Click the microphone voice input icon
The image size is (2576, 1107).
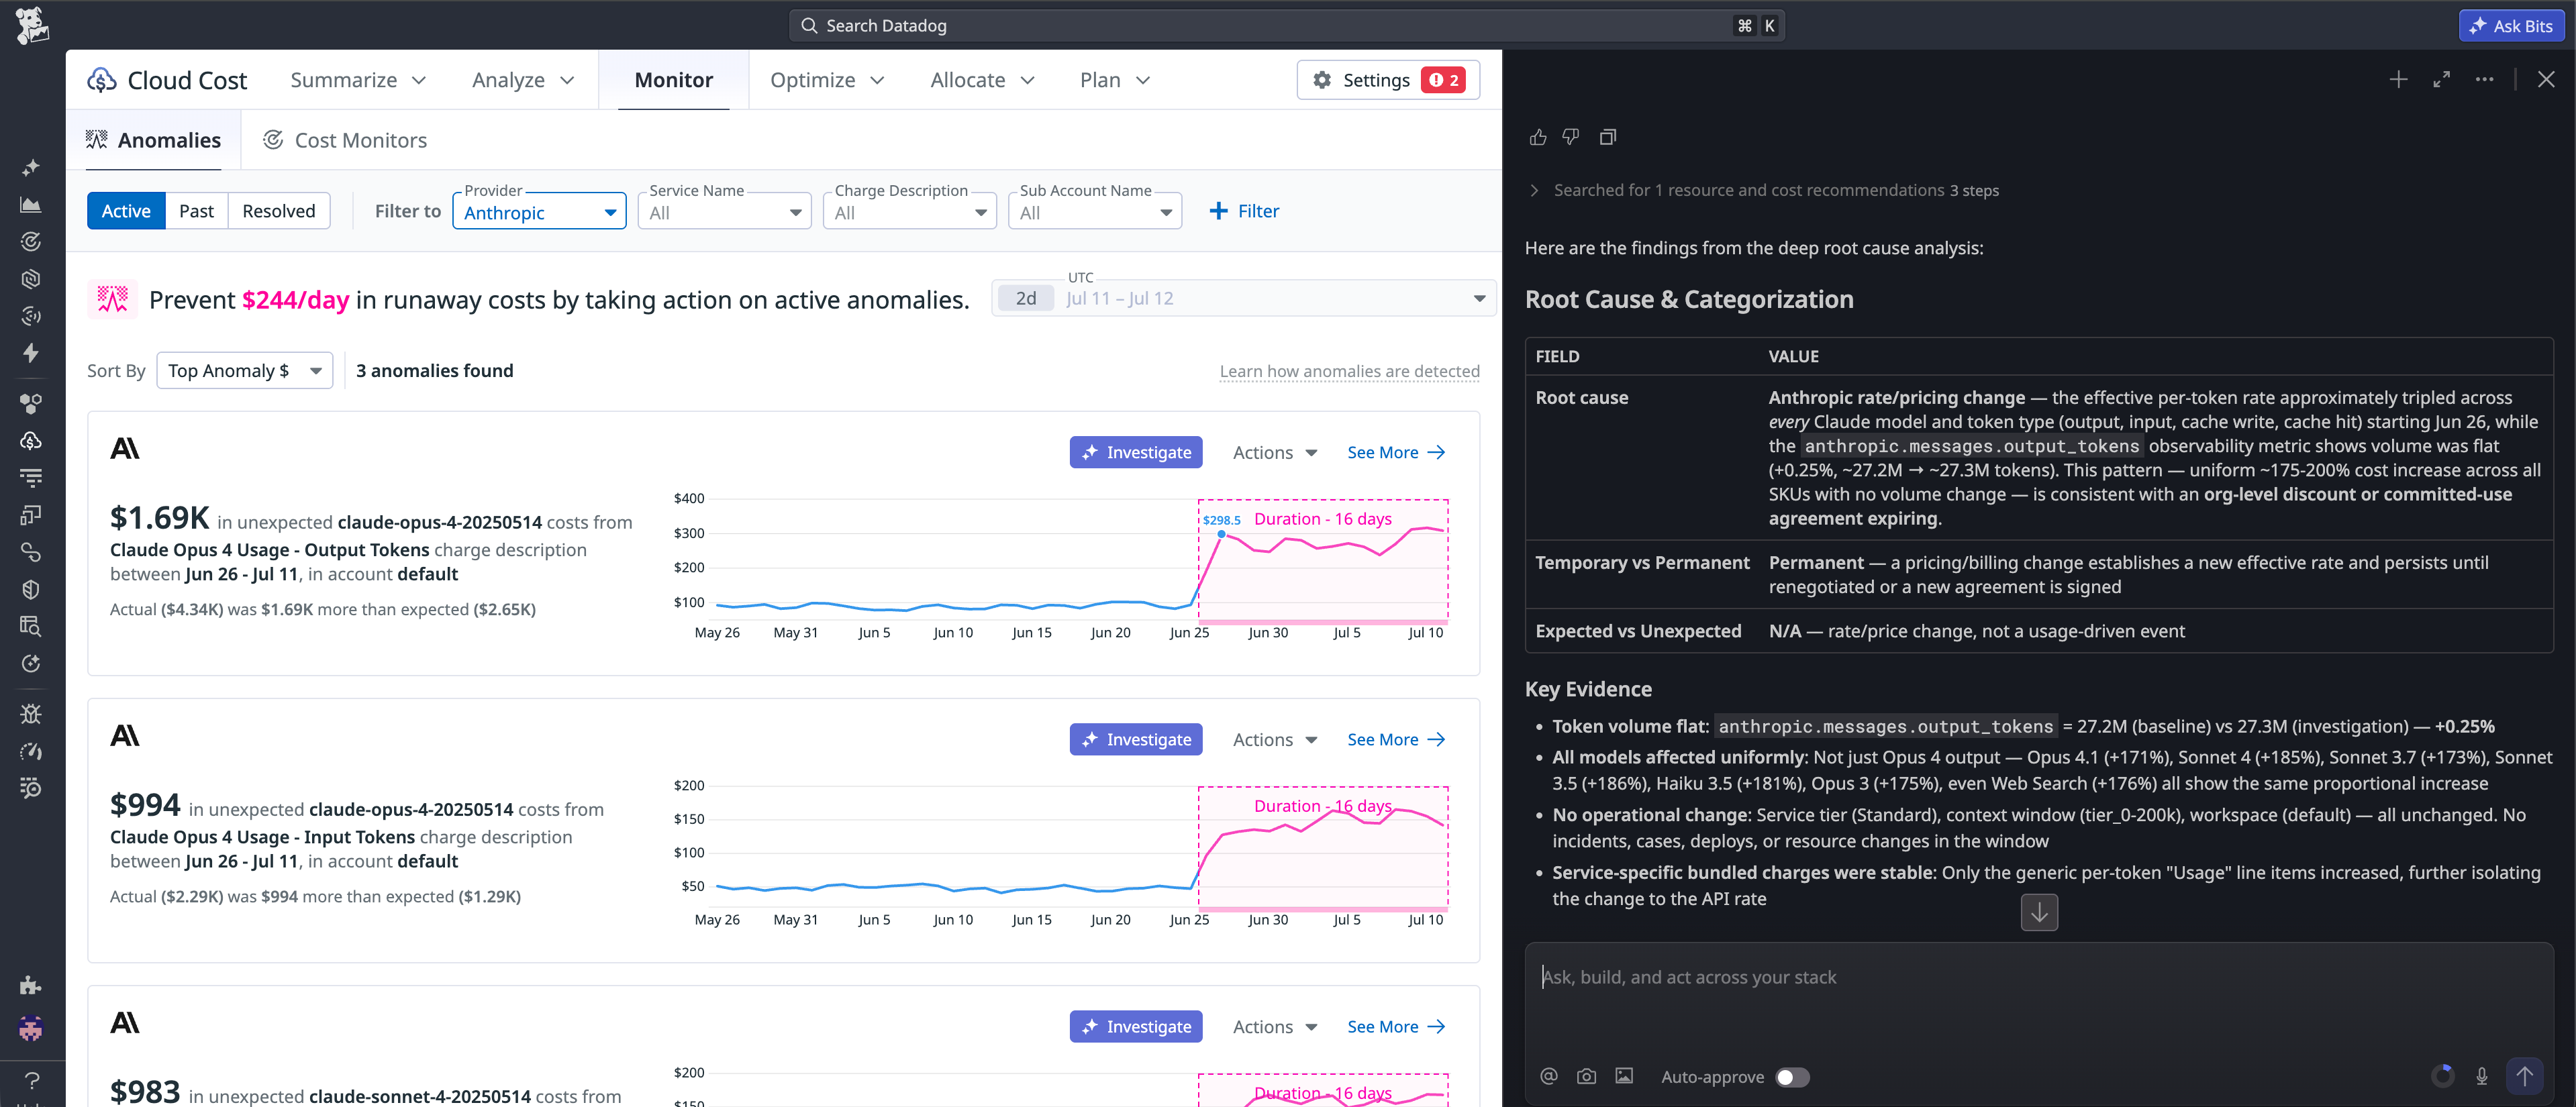[x=2482, y=1077]
